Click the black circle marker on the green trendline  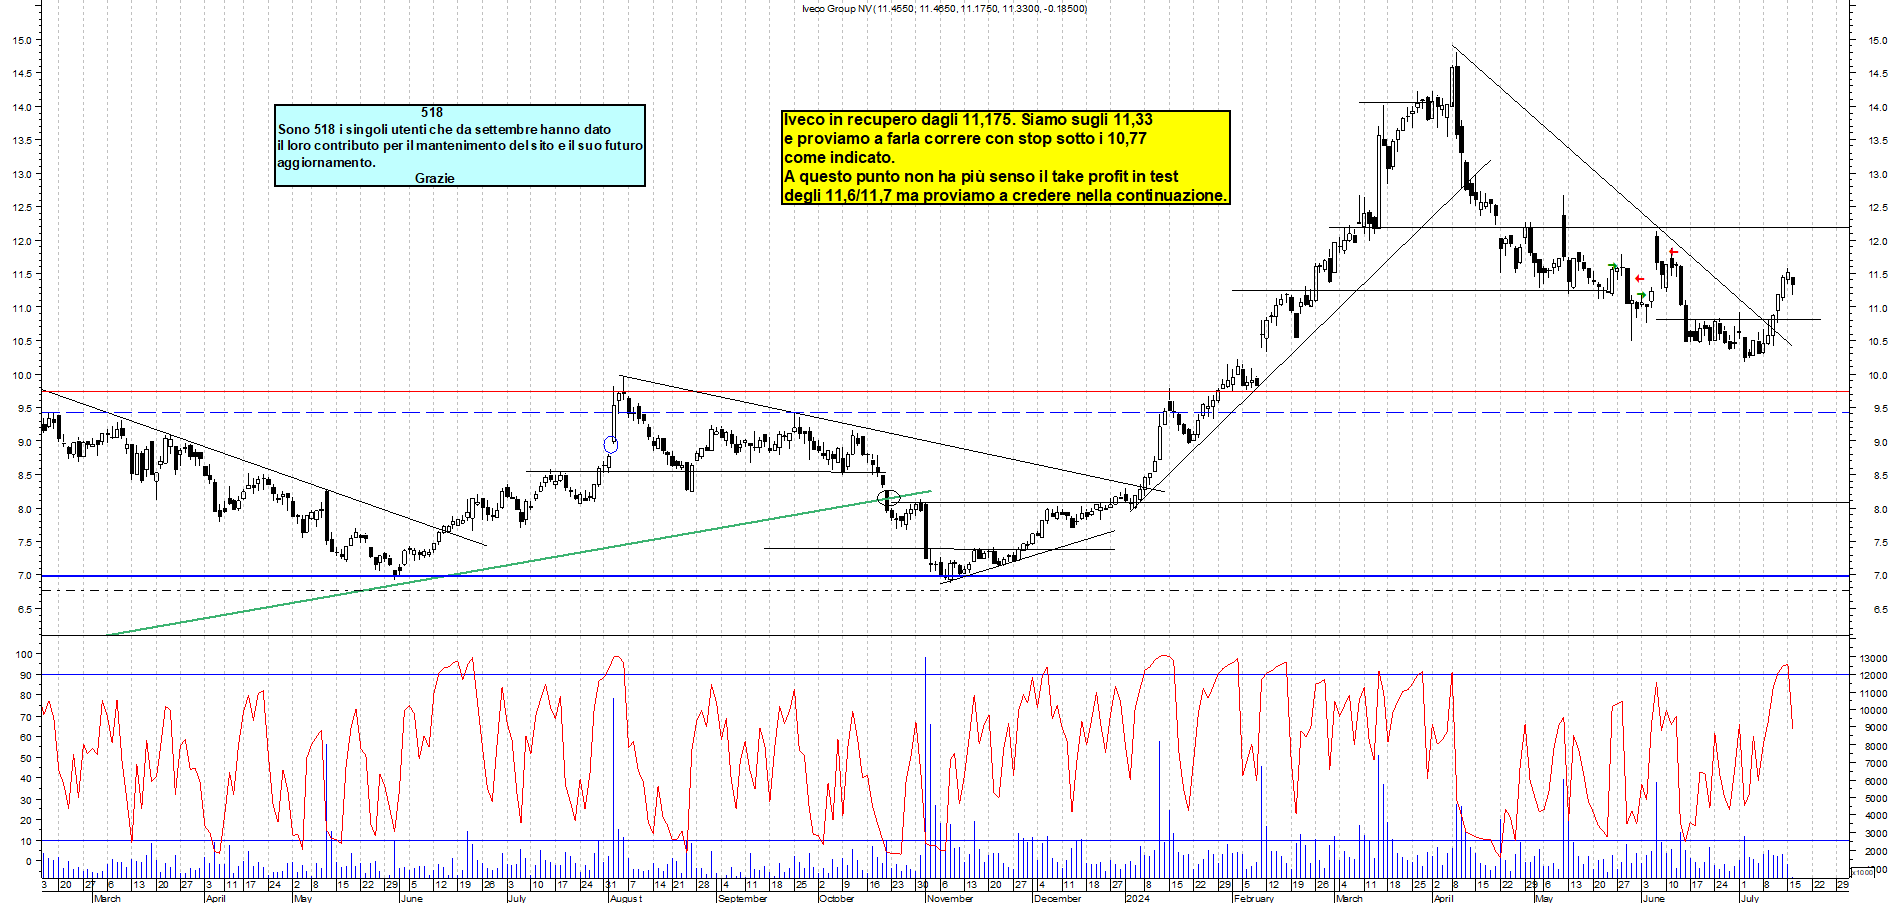[889, 497]
